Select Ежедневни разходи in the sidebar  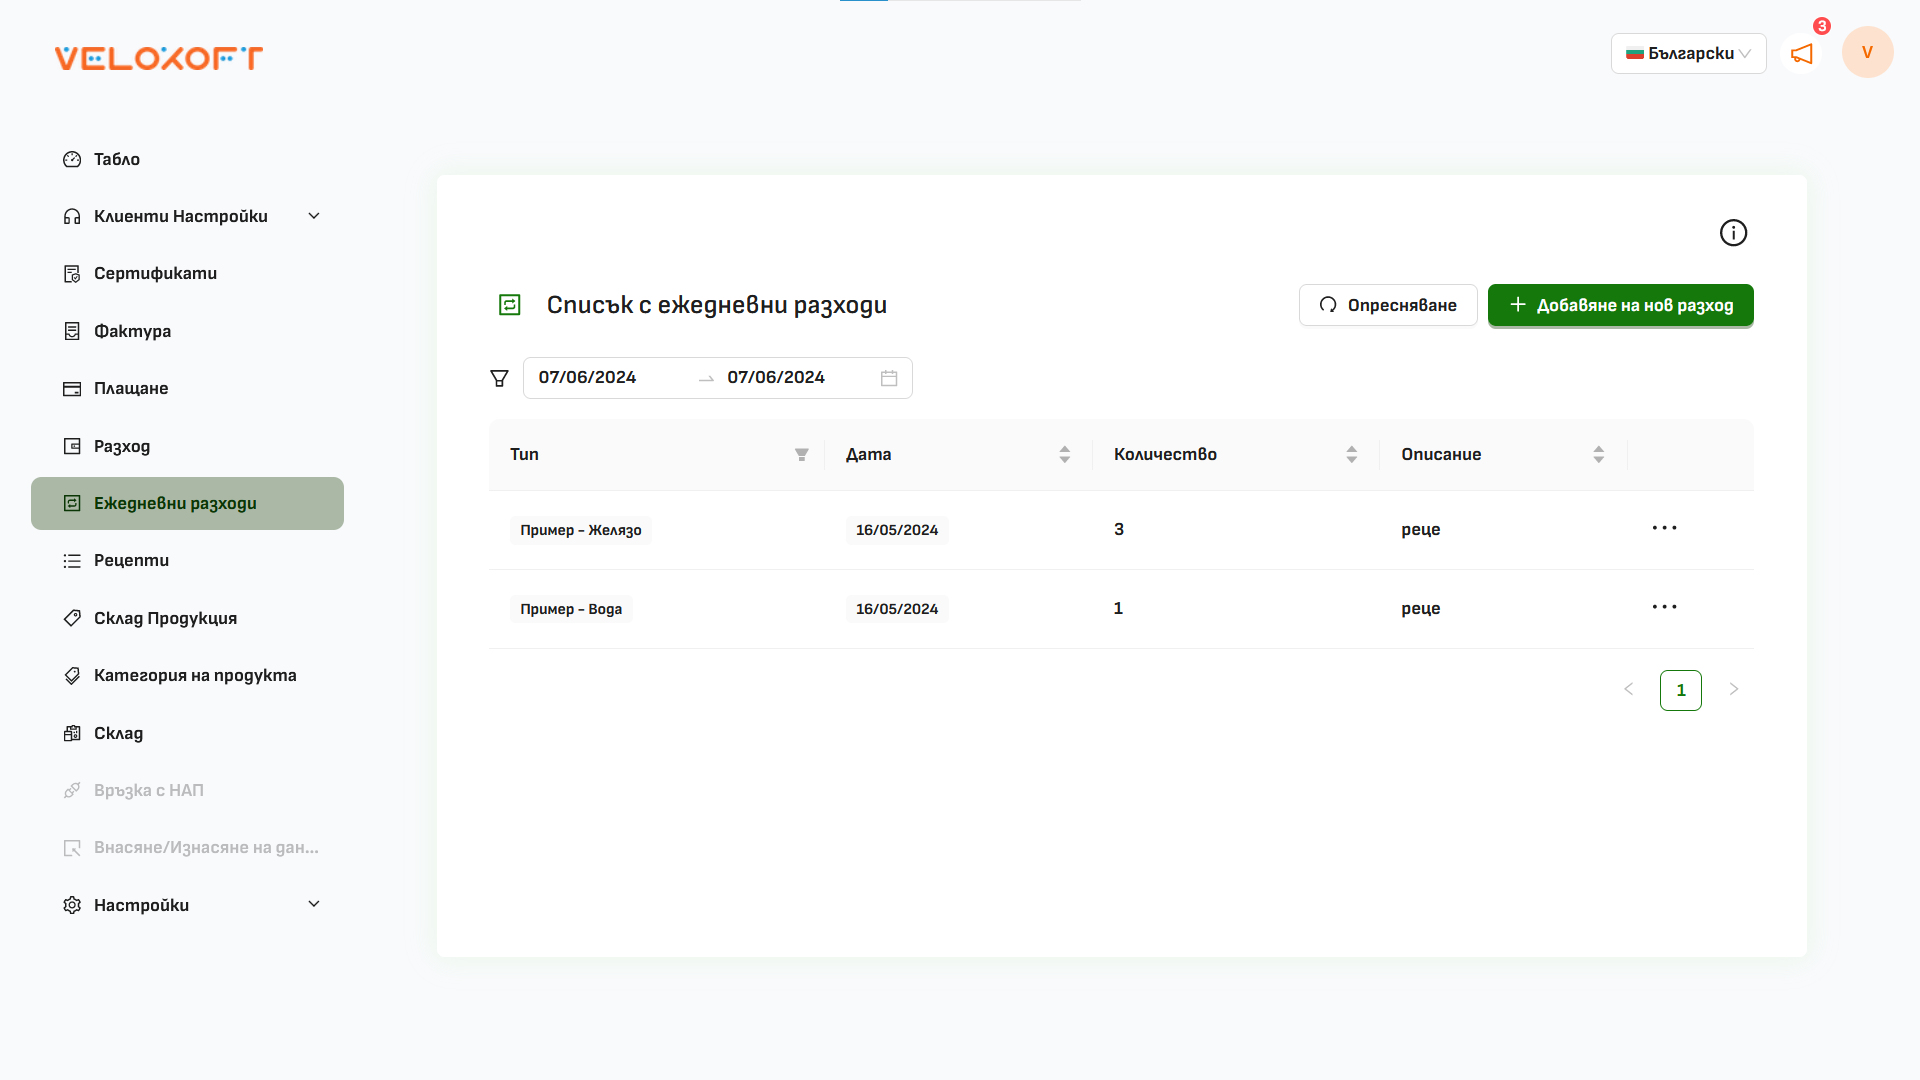tap(175, 503)
